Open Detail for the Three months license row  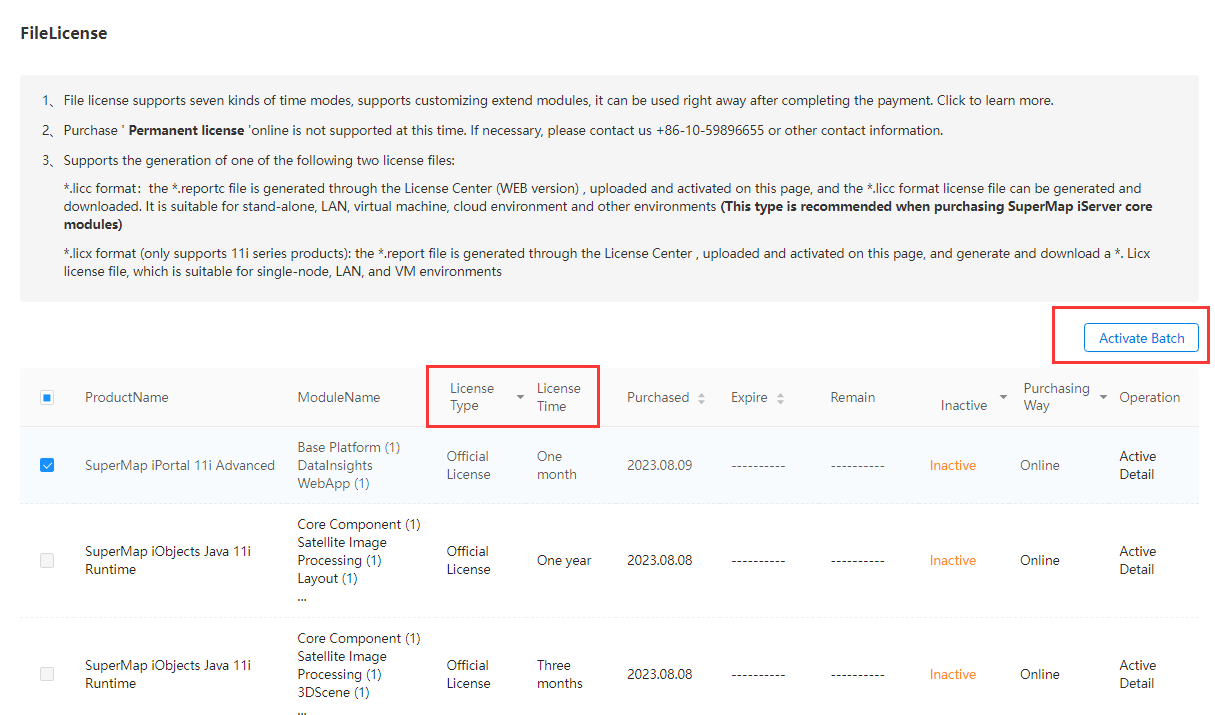point(1137,683)
